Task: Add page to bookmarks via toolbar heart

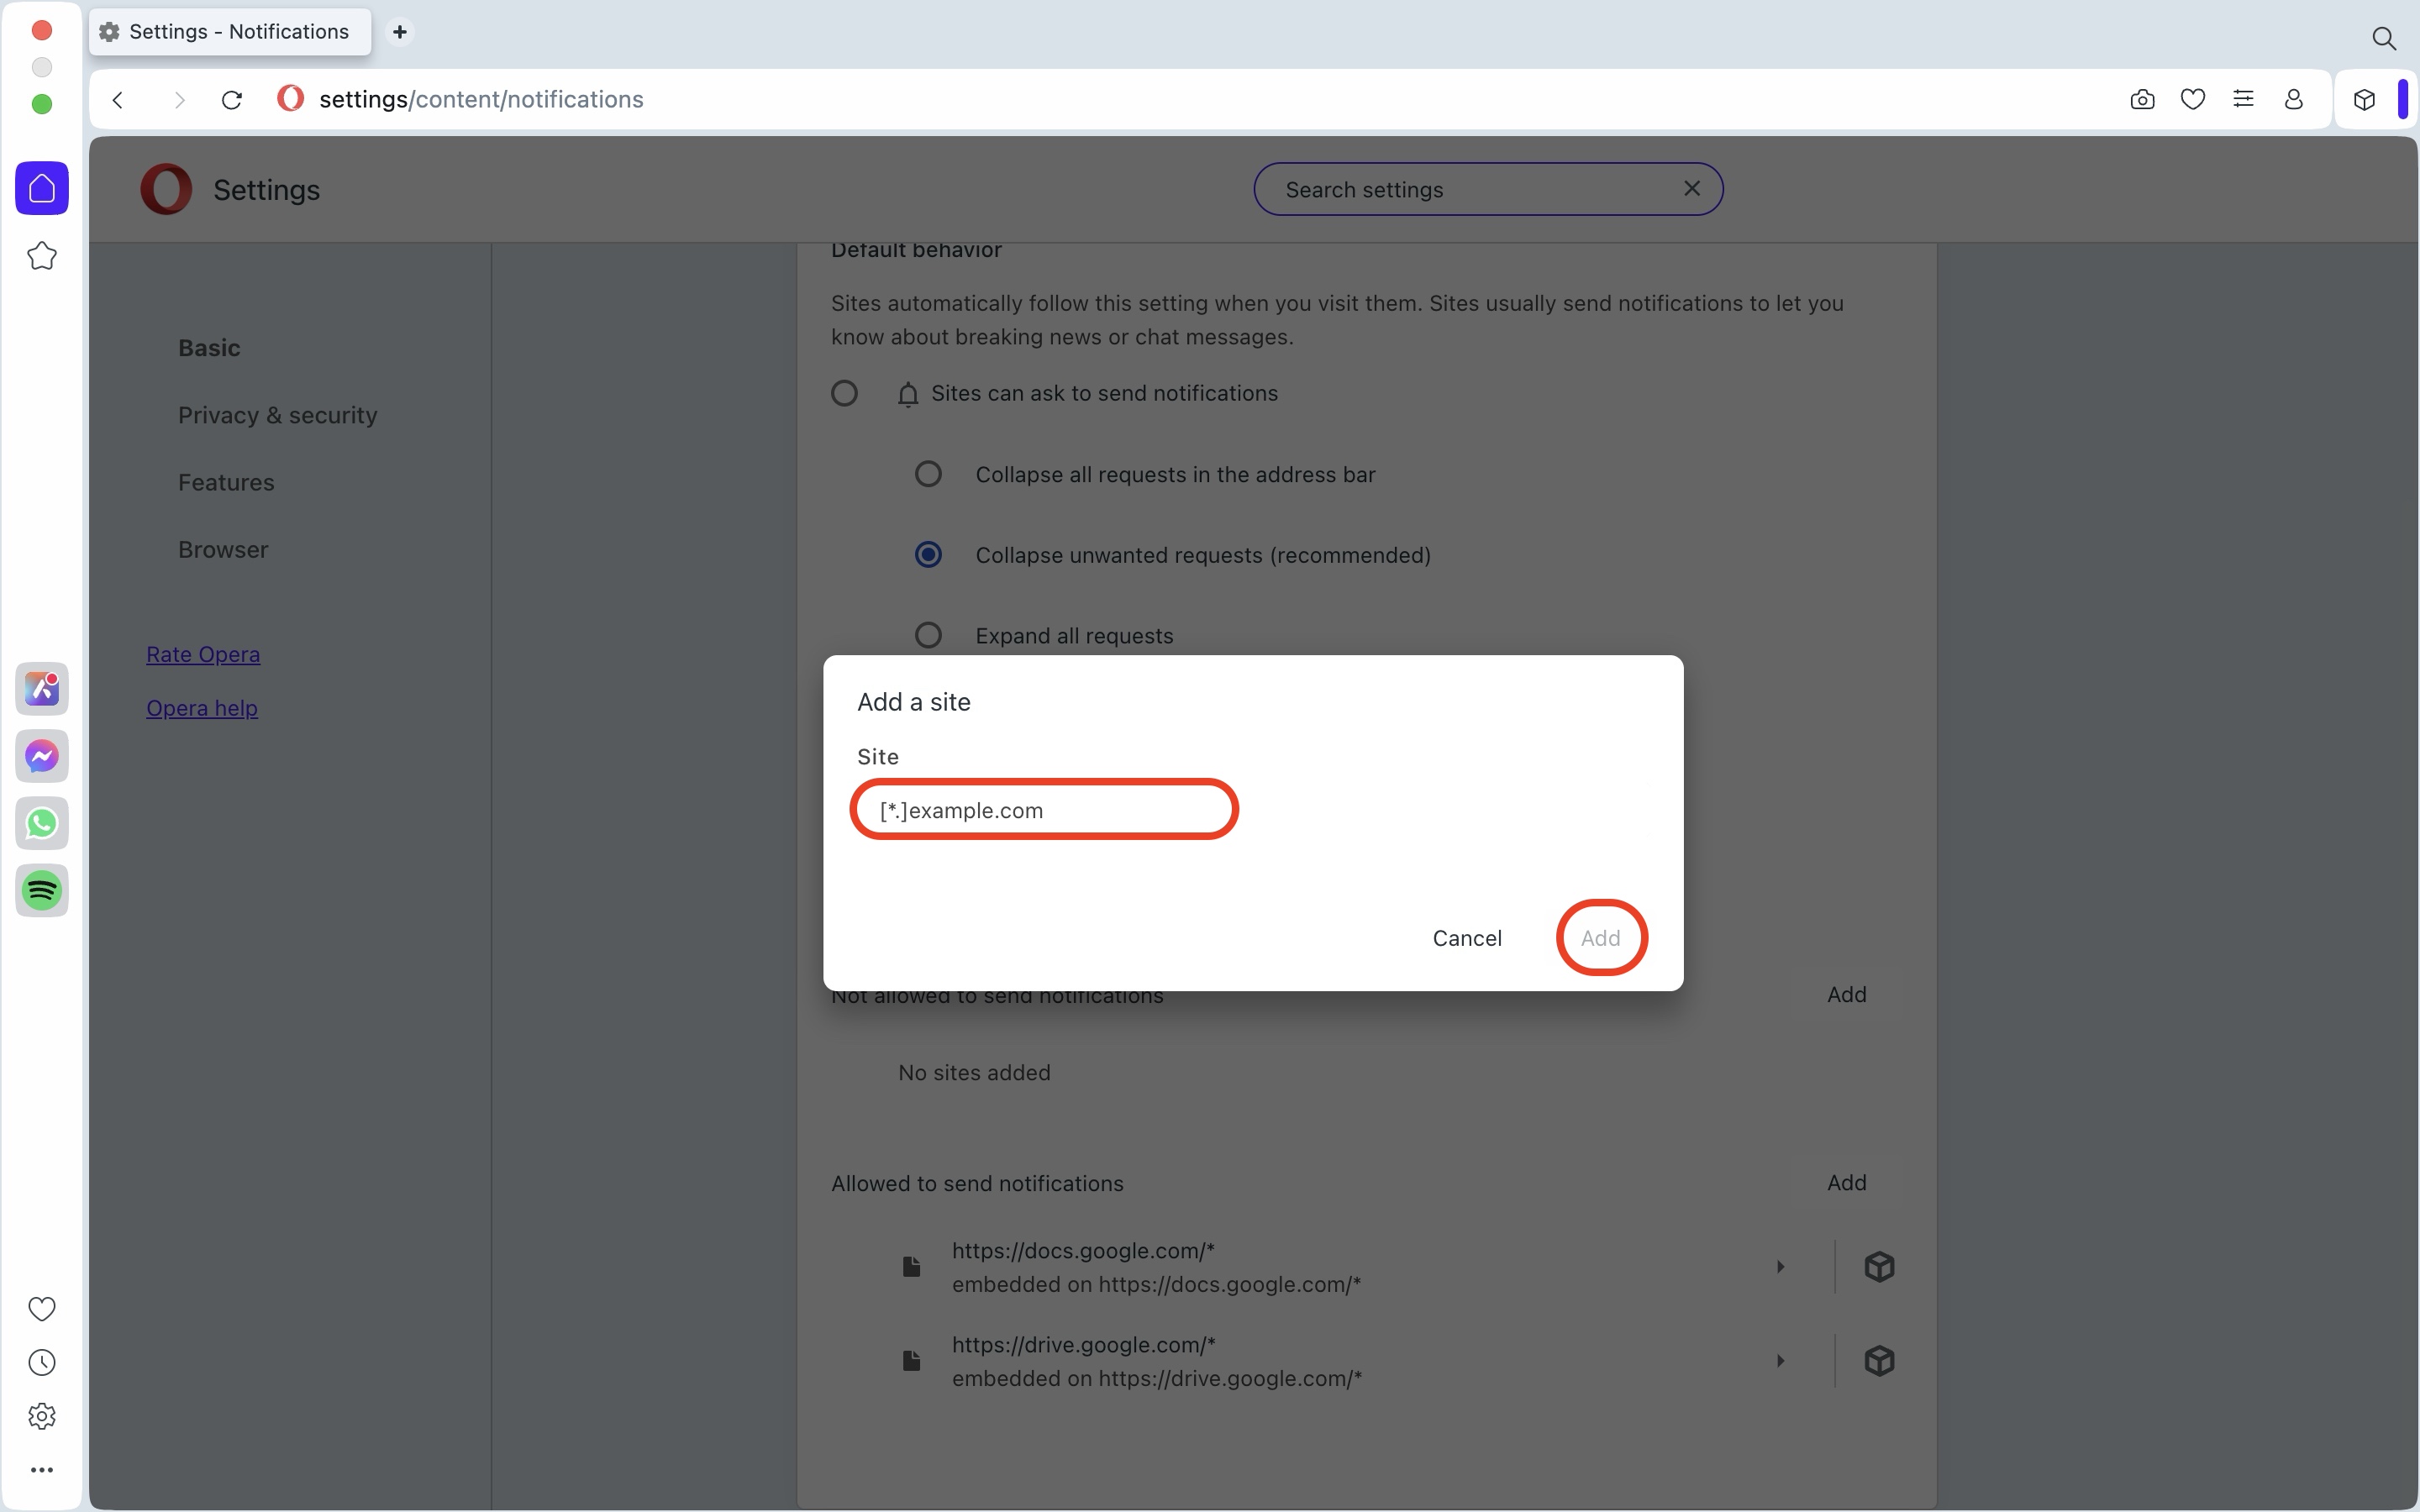Action: 2193,99
